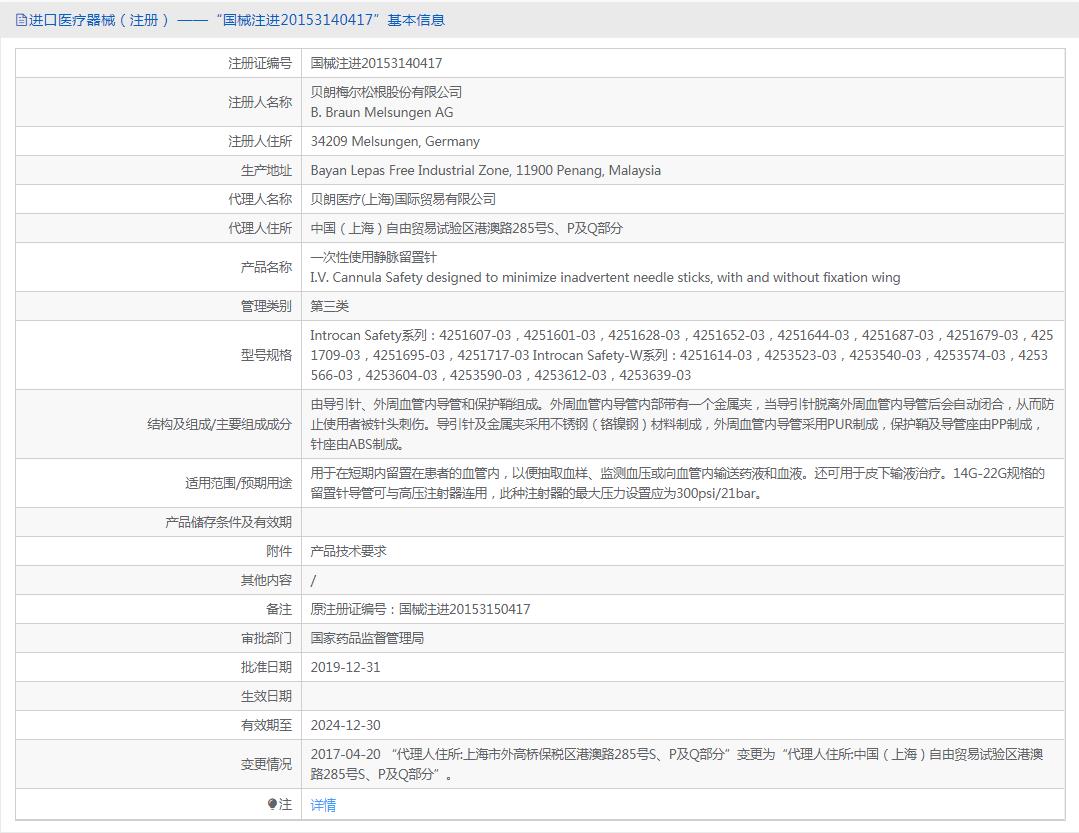1079x833 pixels.
Task: Click the 有效期至 label
Action: click(x=266, y=725)
